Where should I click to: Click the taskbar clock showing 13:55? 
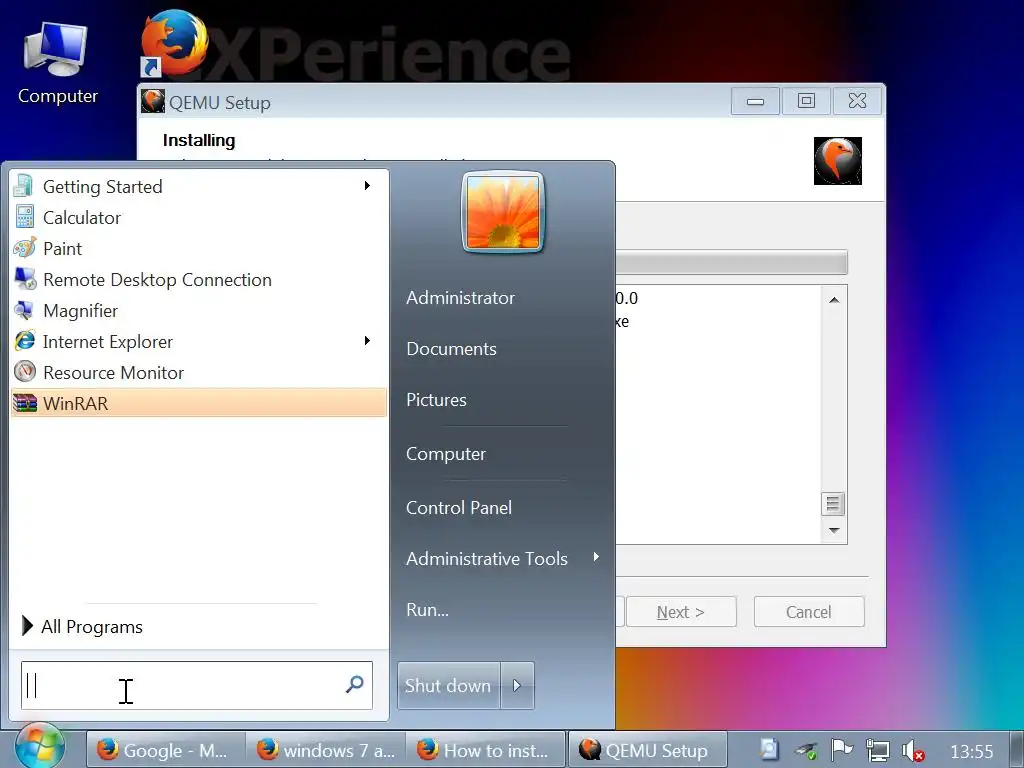click(971, 751)
